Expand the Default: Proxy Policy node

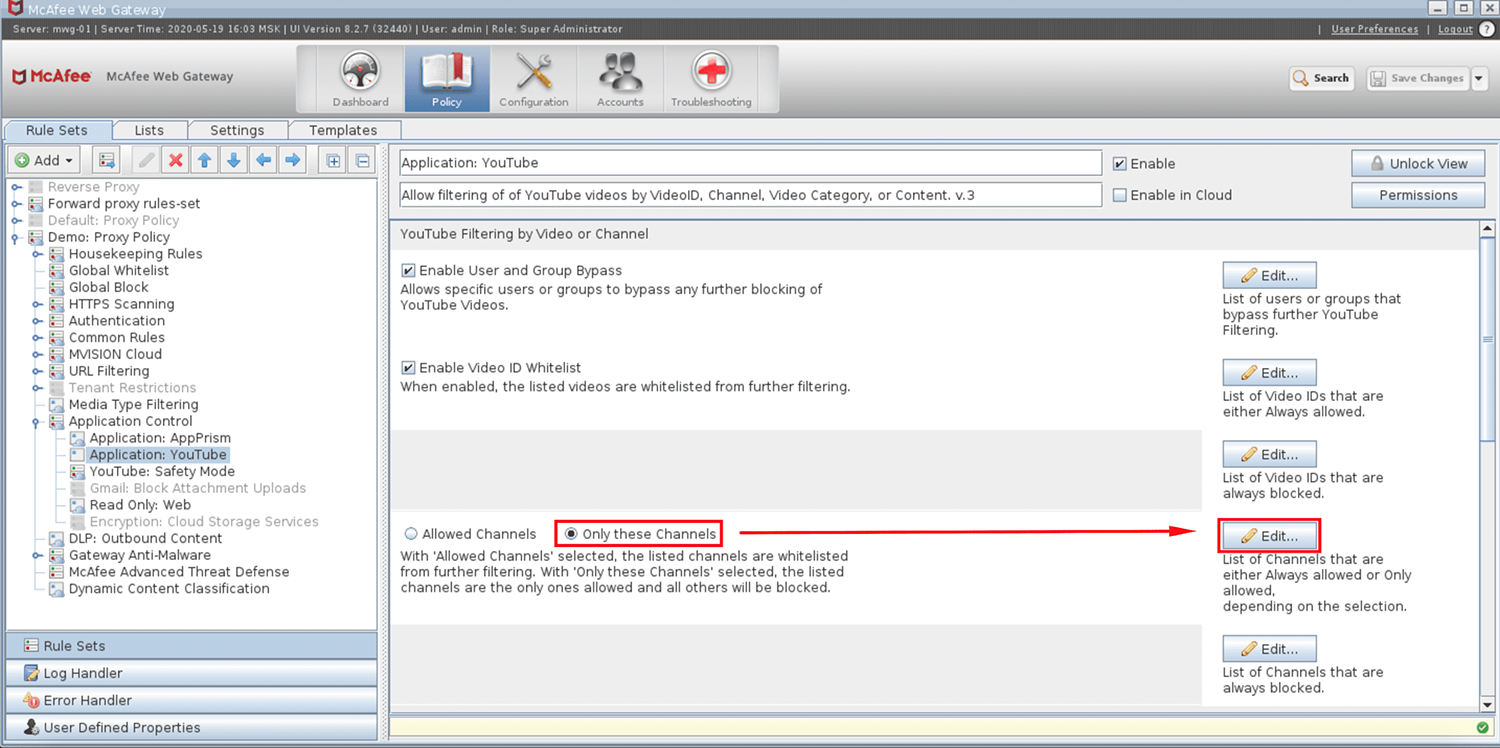16,220
